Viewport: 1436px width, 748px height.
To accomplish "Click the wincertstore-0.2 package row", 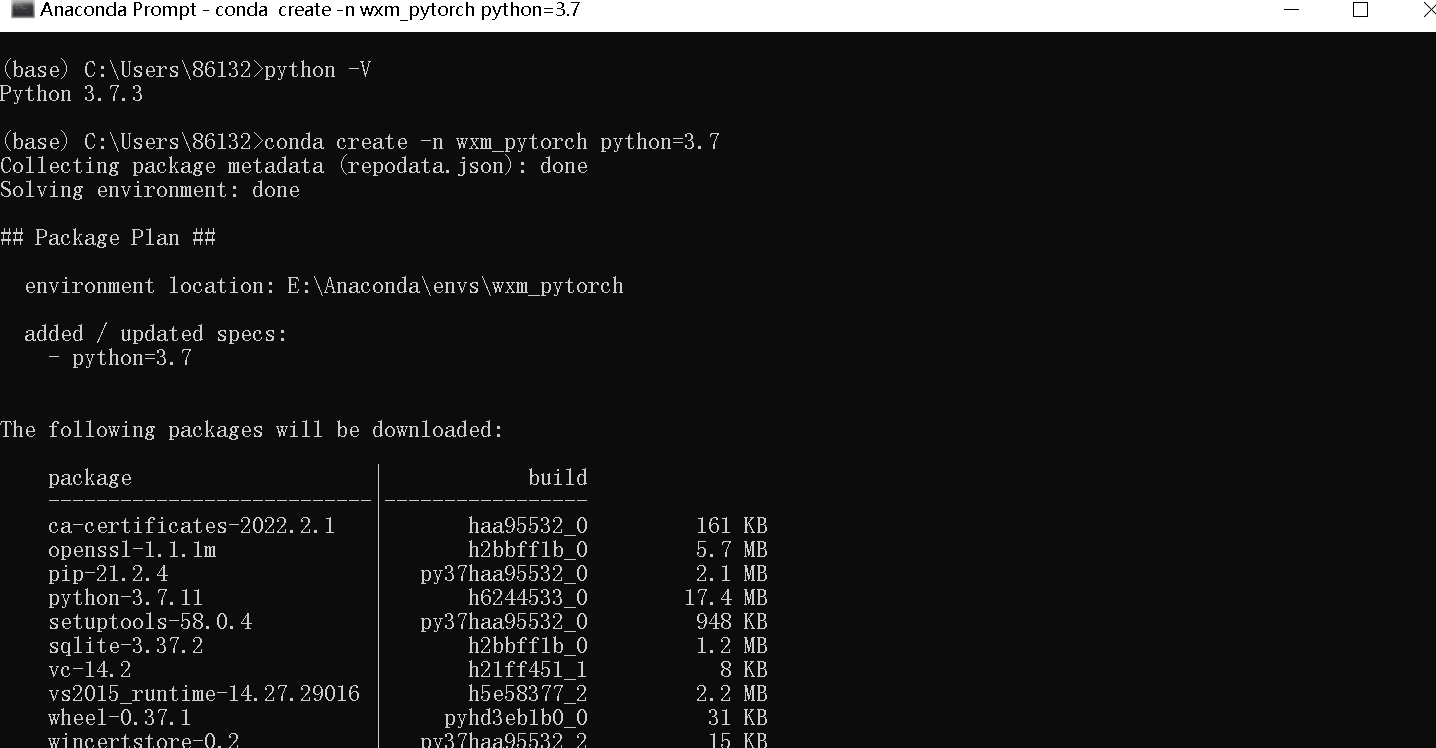I will (x=408, y=740).
